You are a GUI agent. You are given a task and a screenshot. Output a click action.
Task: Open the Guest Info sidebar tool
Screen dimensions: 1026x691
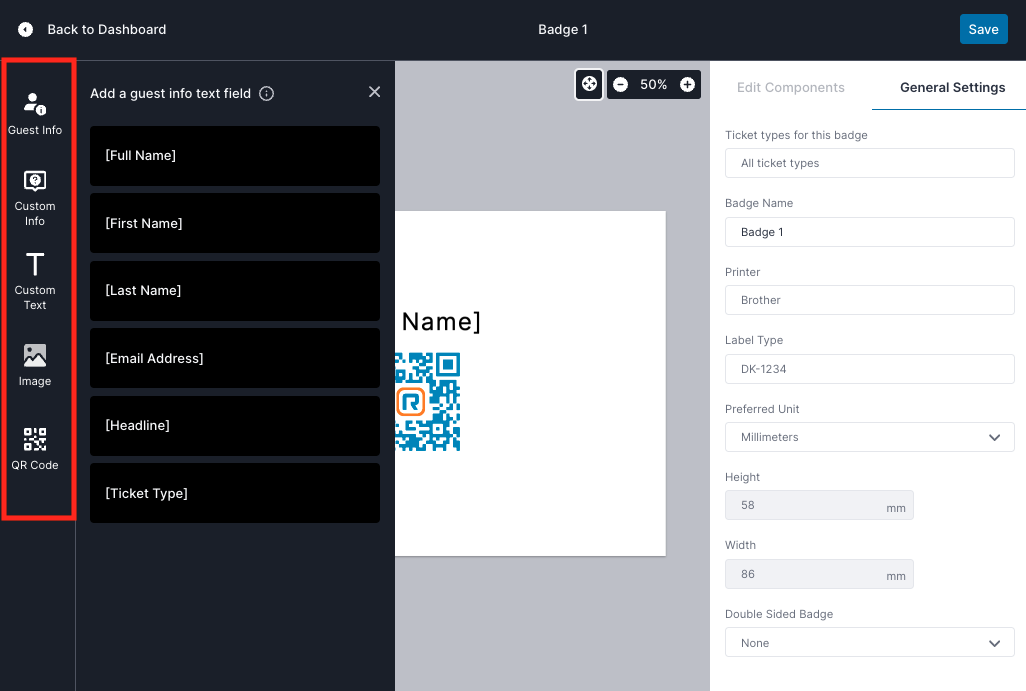click(35, 114)
